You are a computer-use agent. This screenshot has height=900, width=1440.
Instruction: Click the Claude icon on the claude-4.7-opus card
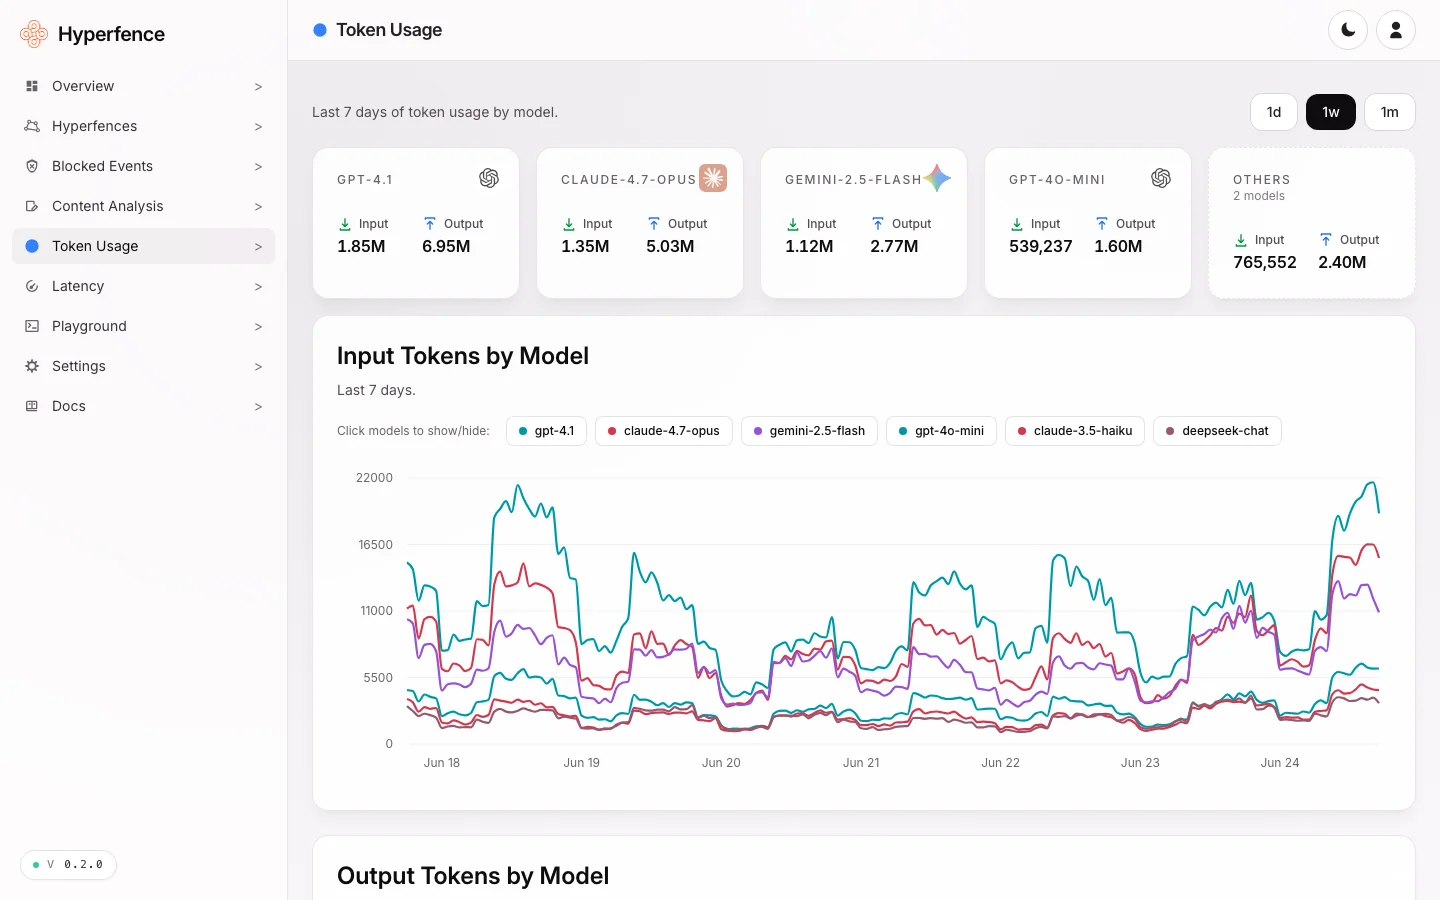pyautogui.click(x=713, y=178)
